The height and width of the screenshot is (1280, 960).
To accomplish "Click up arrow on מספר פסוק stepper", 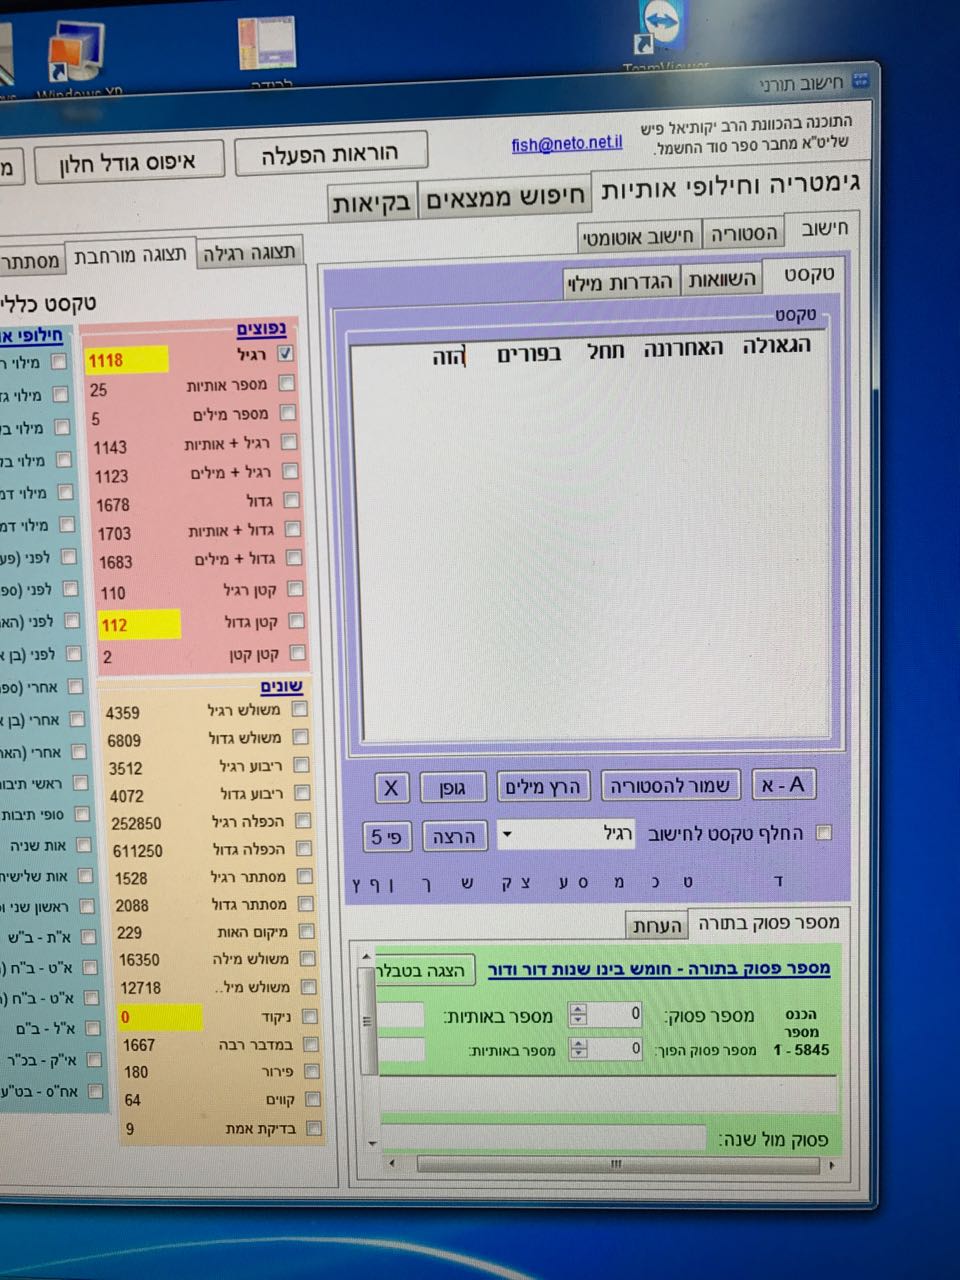I will 578,1009.
